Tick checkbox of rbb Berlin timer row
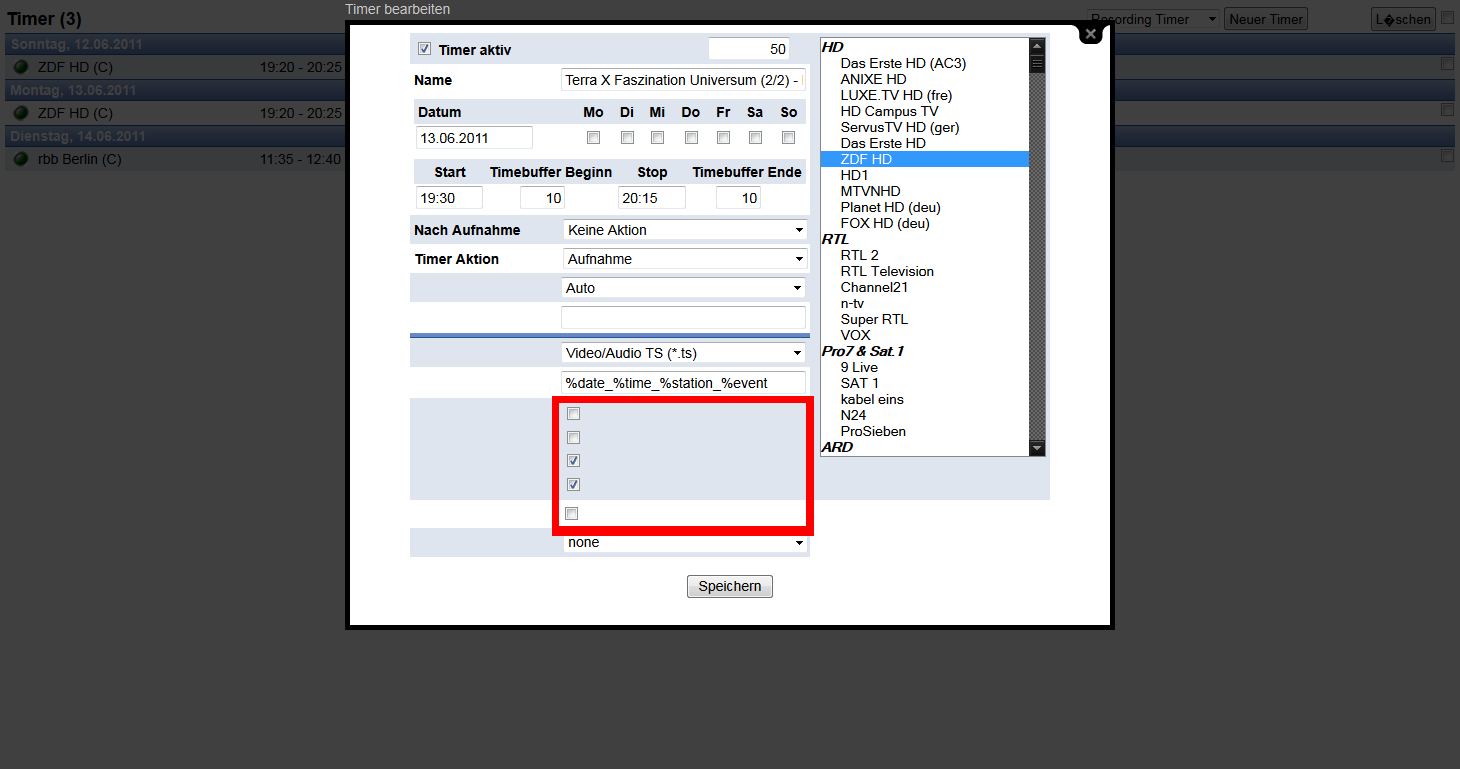 1447,155
